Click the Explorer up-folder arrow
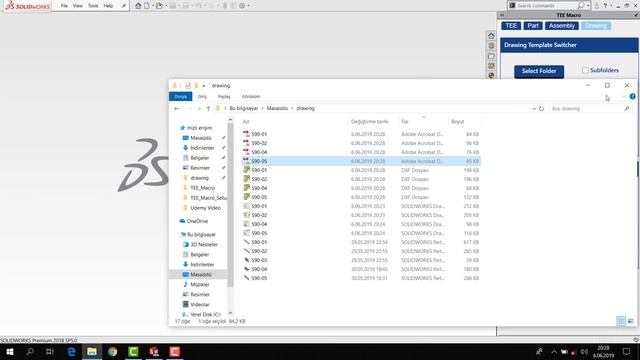 point(208,109)
